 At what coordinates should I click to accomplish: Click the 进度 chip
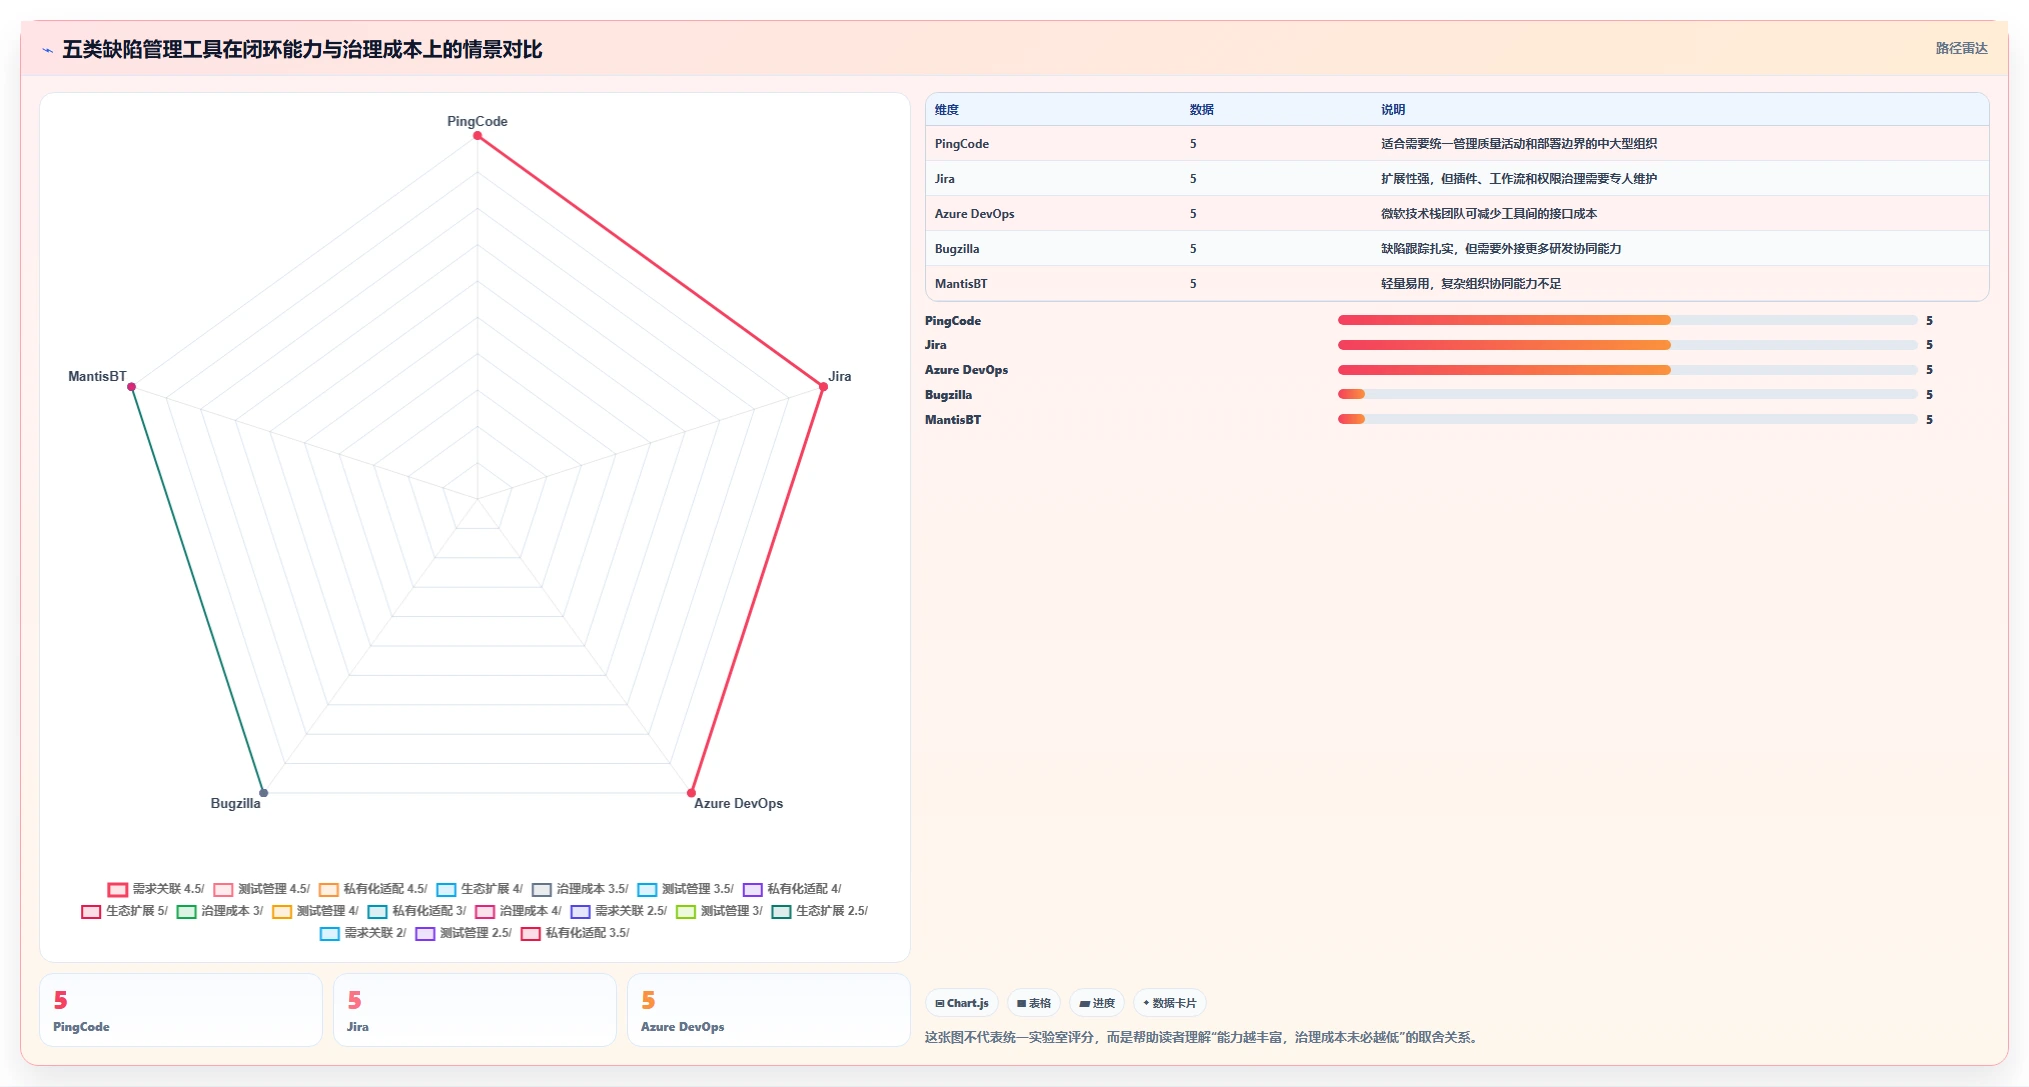click(x=1097, y=1003)
